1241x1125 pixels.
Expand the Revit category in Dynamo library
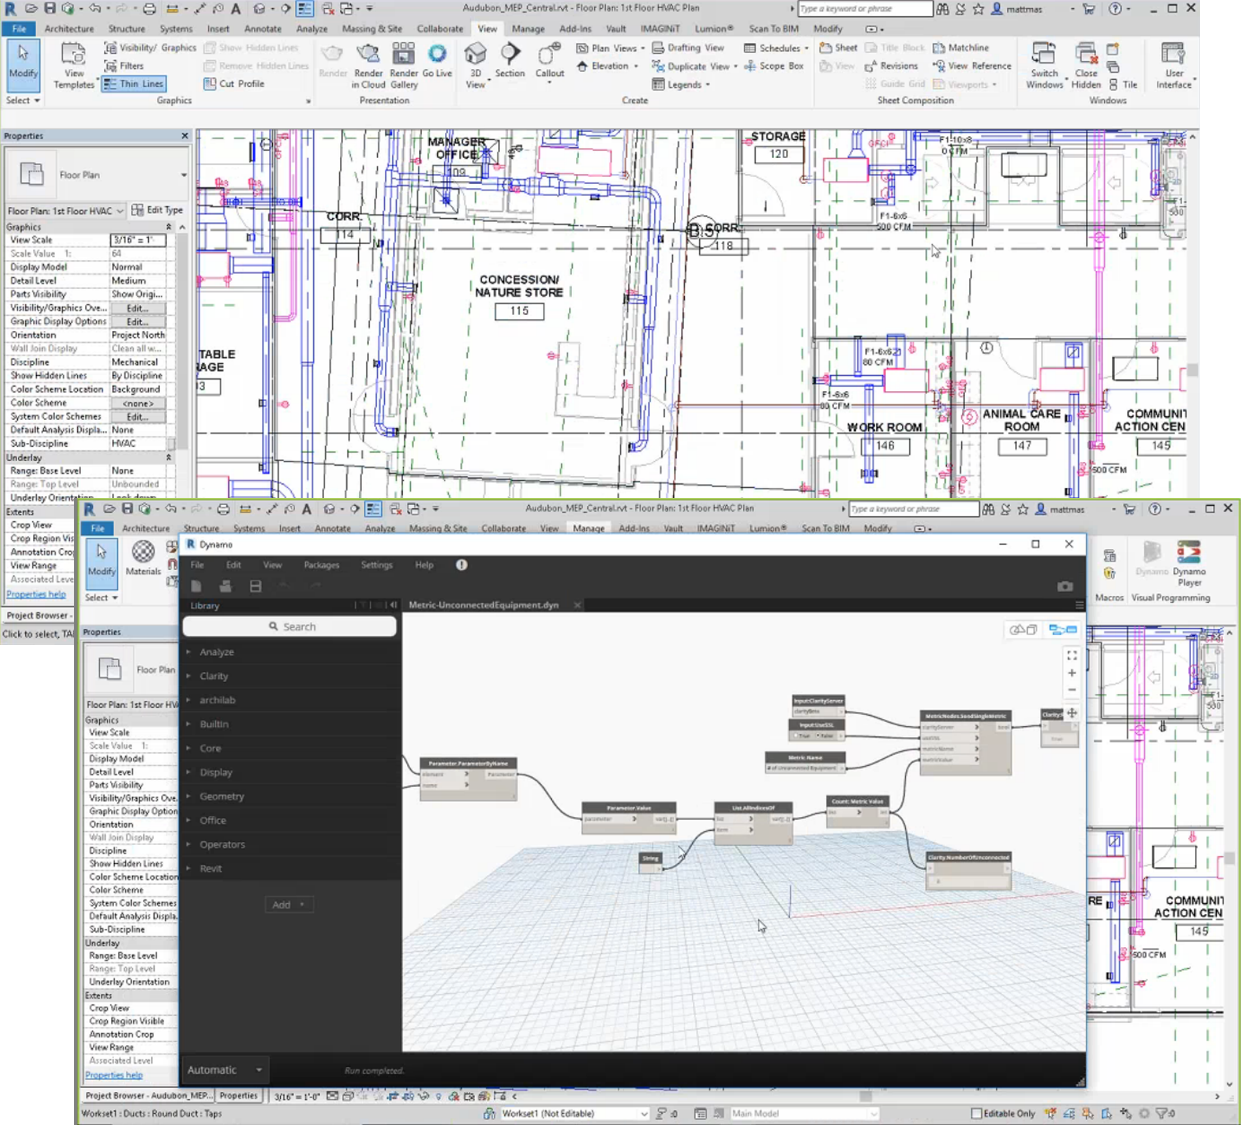point(210,868)
